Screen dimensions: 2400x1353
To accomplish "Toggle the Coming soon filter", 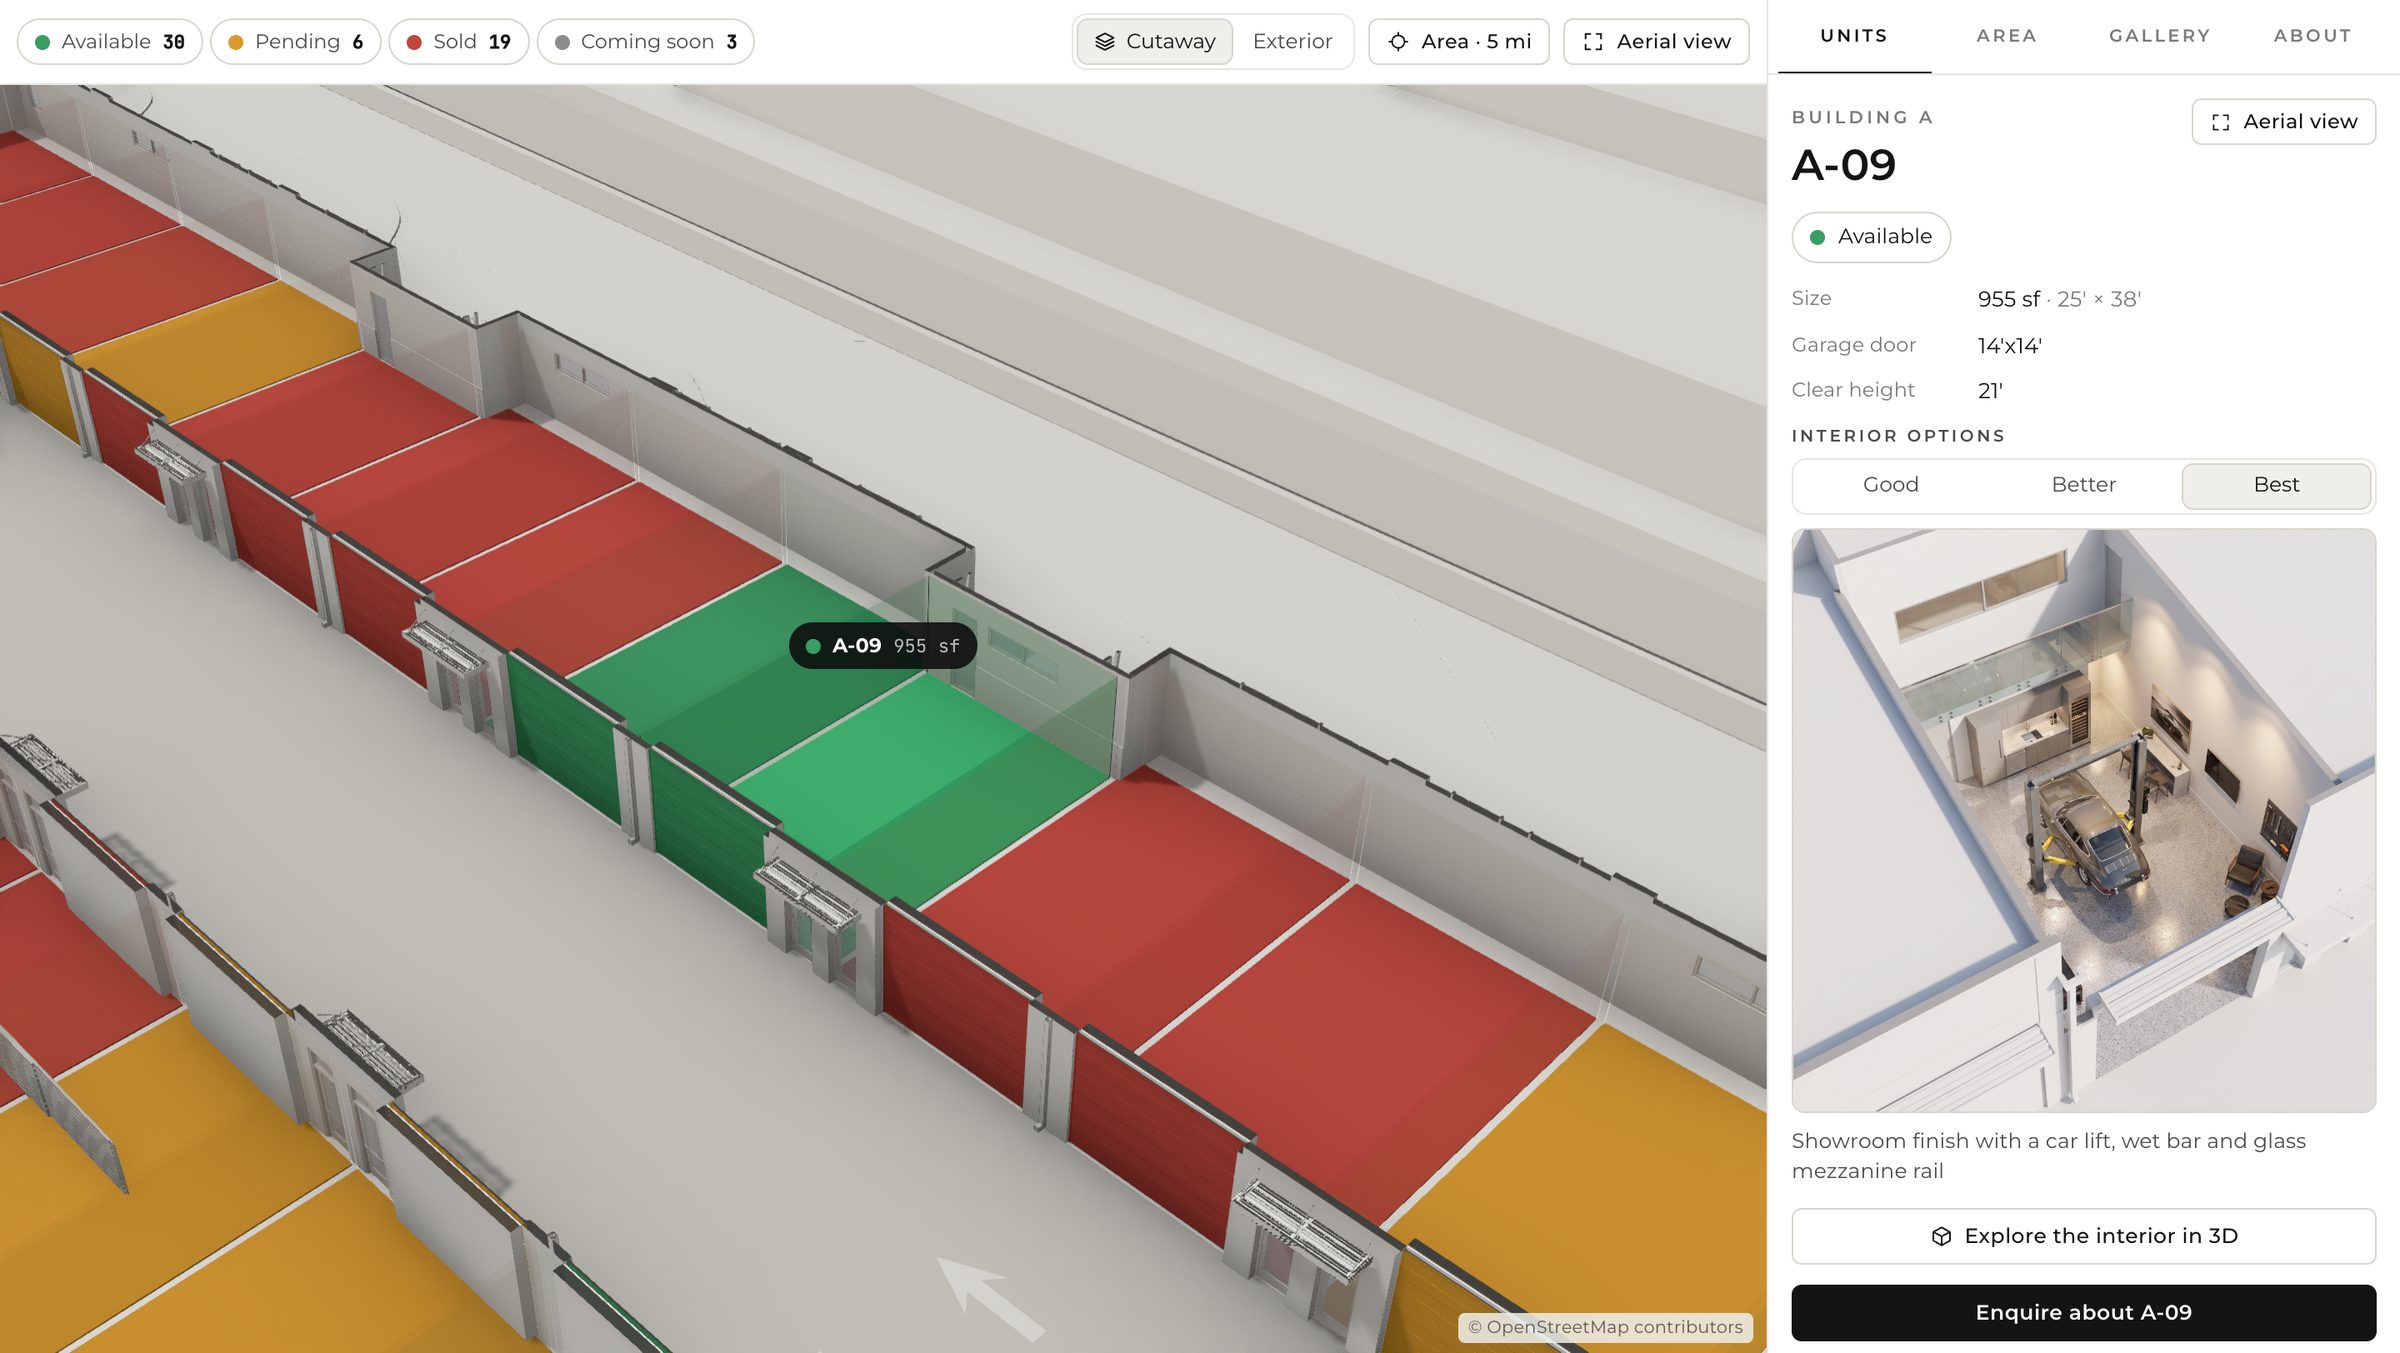I will pos(645,42).
